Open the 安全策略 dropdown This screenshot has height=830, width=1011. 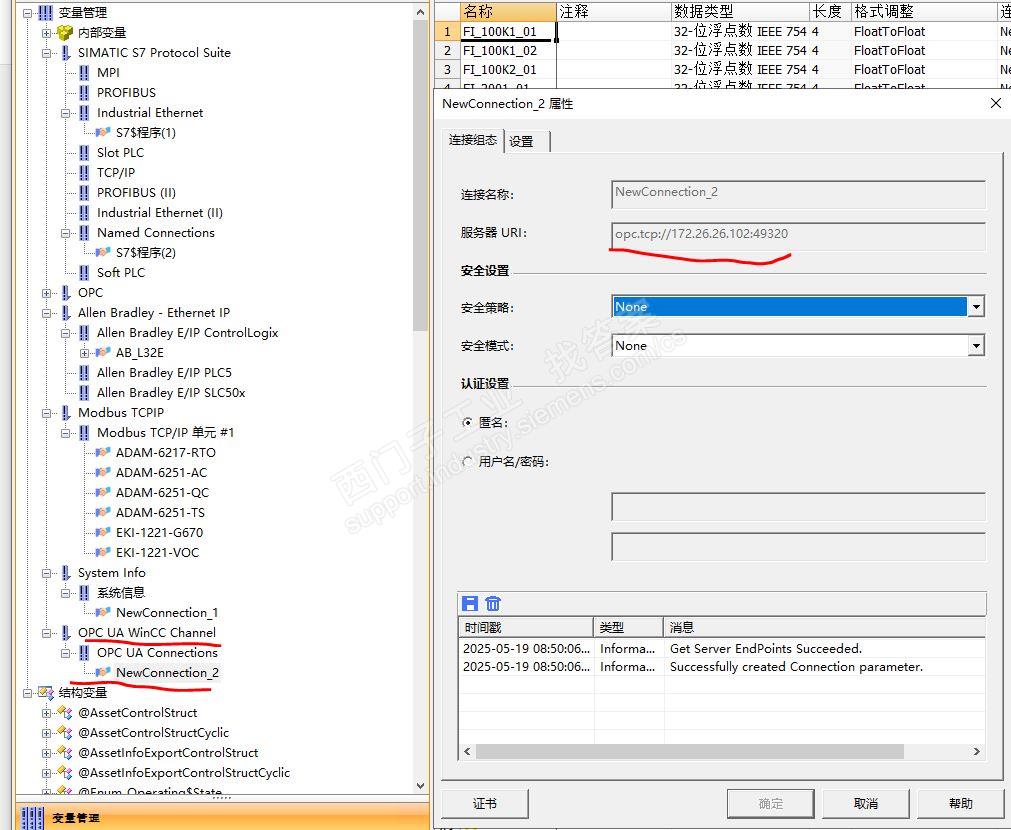tap(976, 307)
